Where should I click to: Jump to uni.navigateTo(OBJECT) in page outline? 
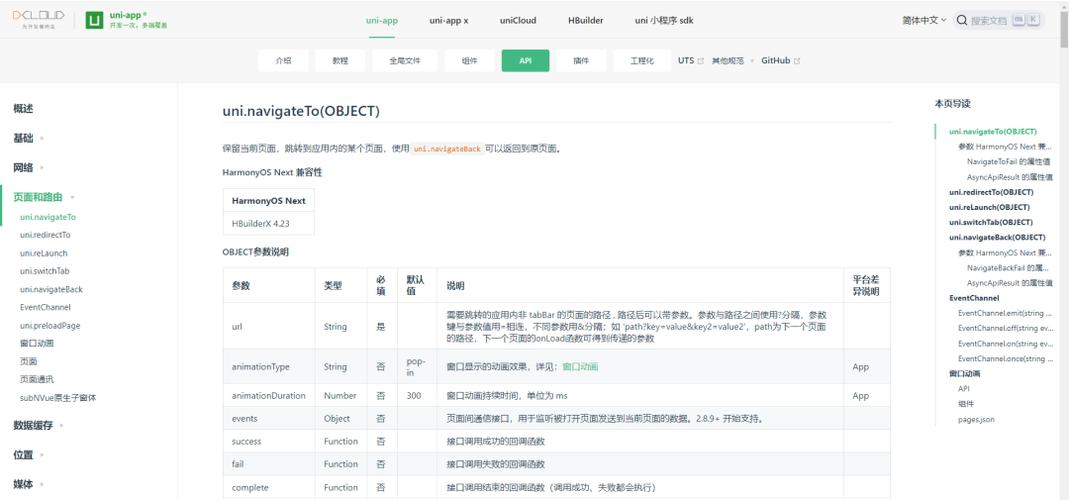[993, 131]
